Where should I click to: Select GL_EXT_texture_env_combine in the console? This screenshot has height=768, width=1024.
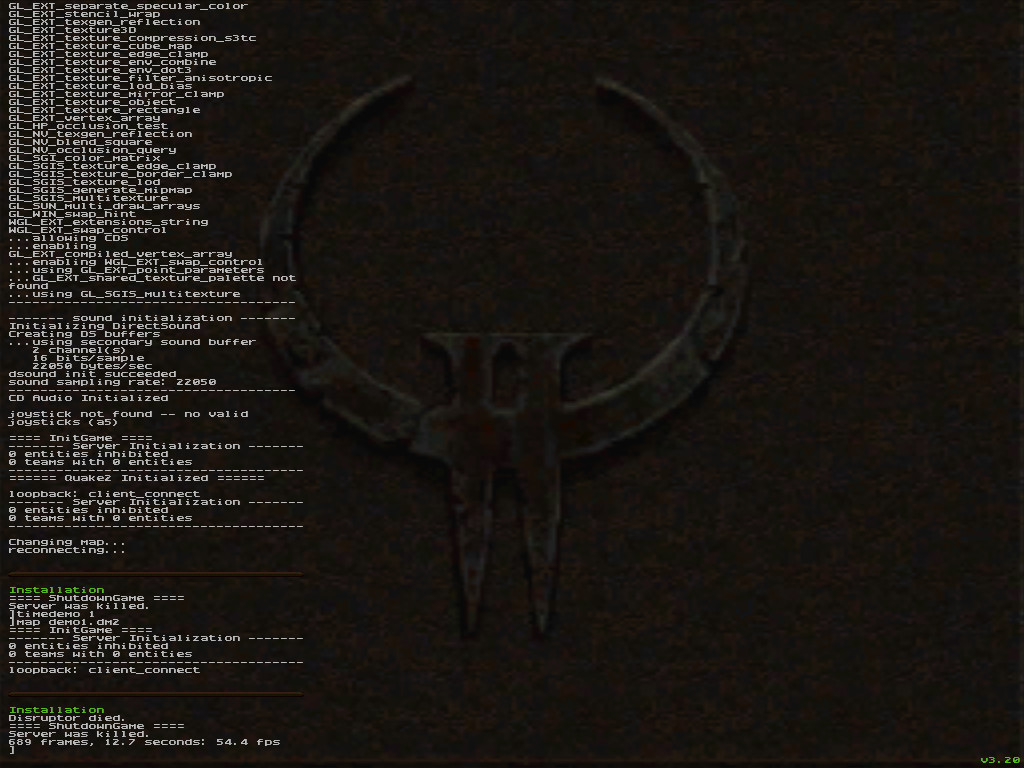(x=112, y=62)
